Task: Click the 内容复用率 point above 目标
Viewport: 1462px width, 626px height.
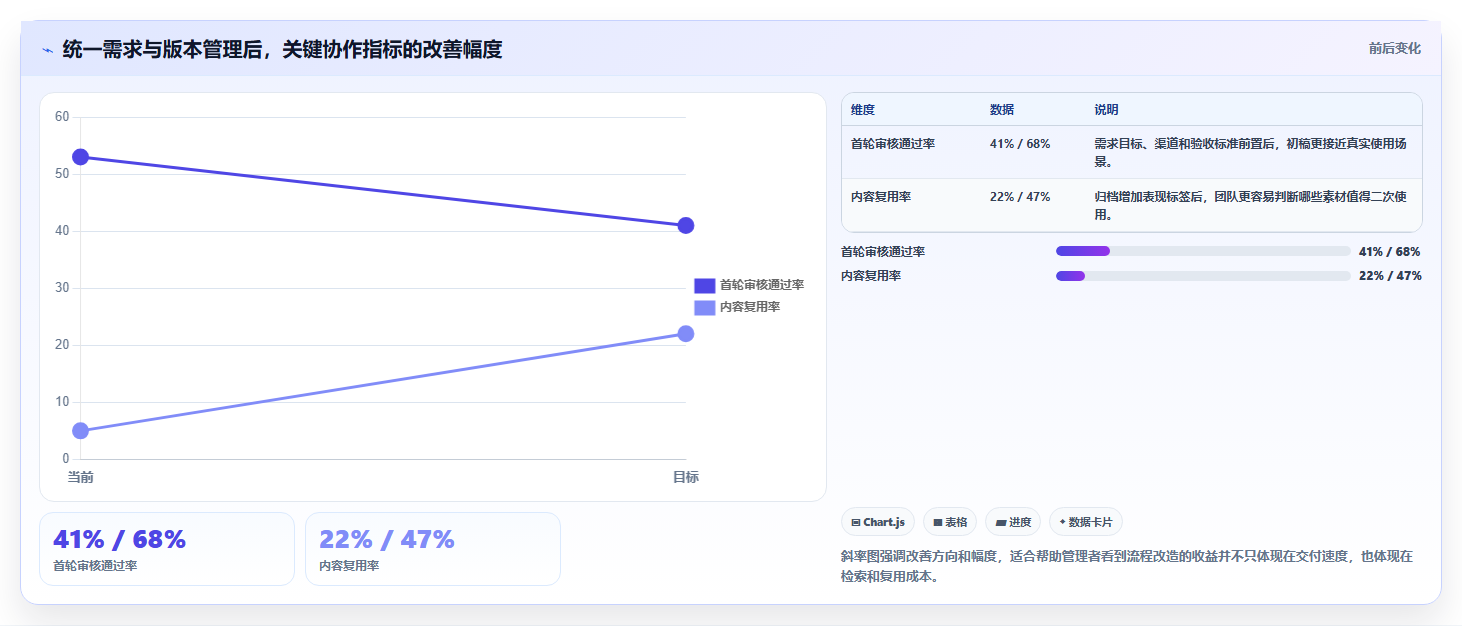Action: click(x=686, y=333)
